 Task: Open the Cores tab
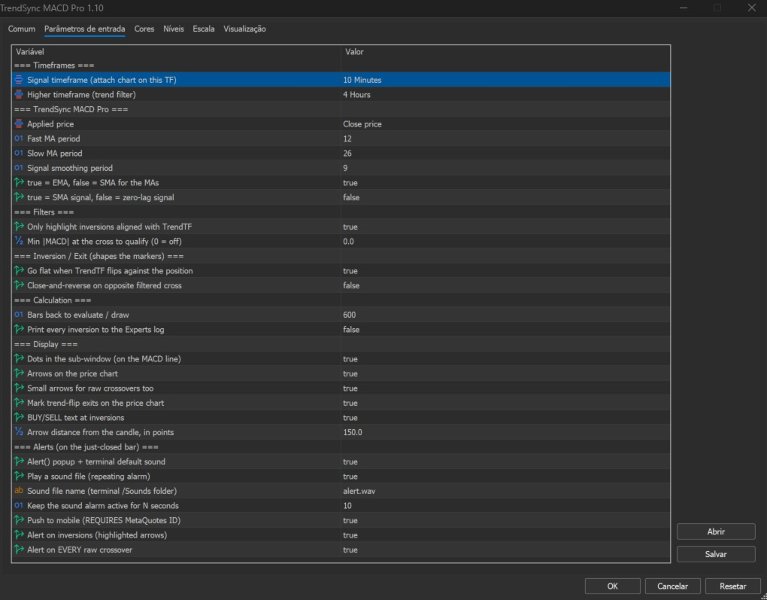tap(144, 29)
